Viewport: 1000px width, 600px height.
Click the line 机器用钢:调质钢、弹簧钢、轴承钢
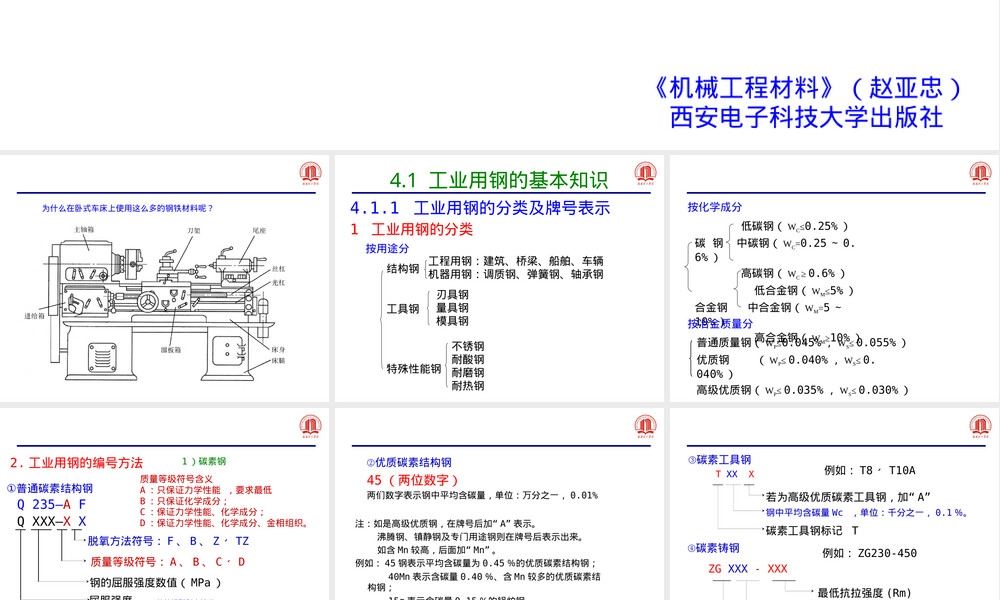click(x=516, y=274)
